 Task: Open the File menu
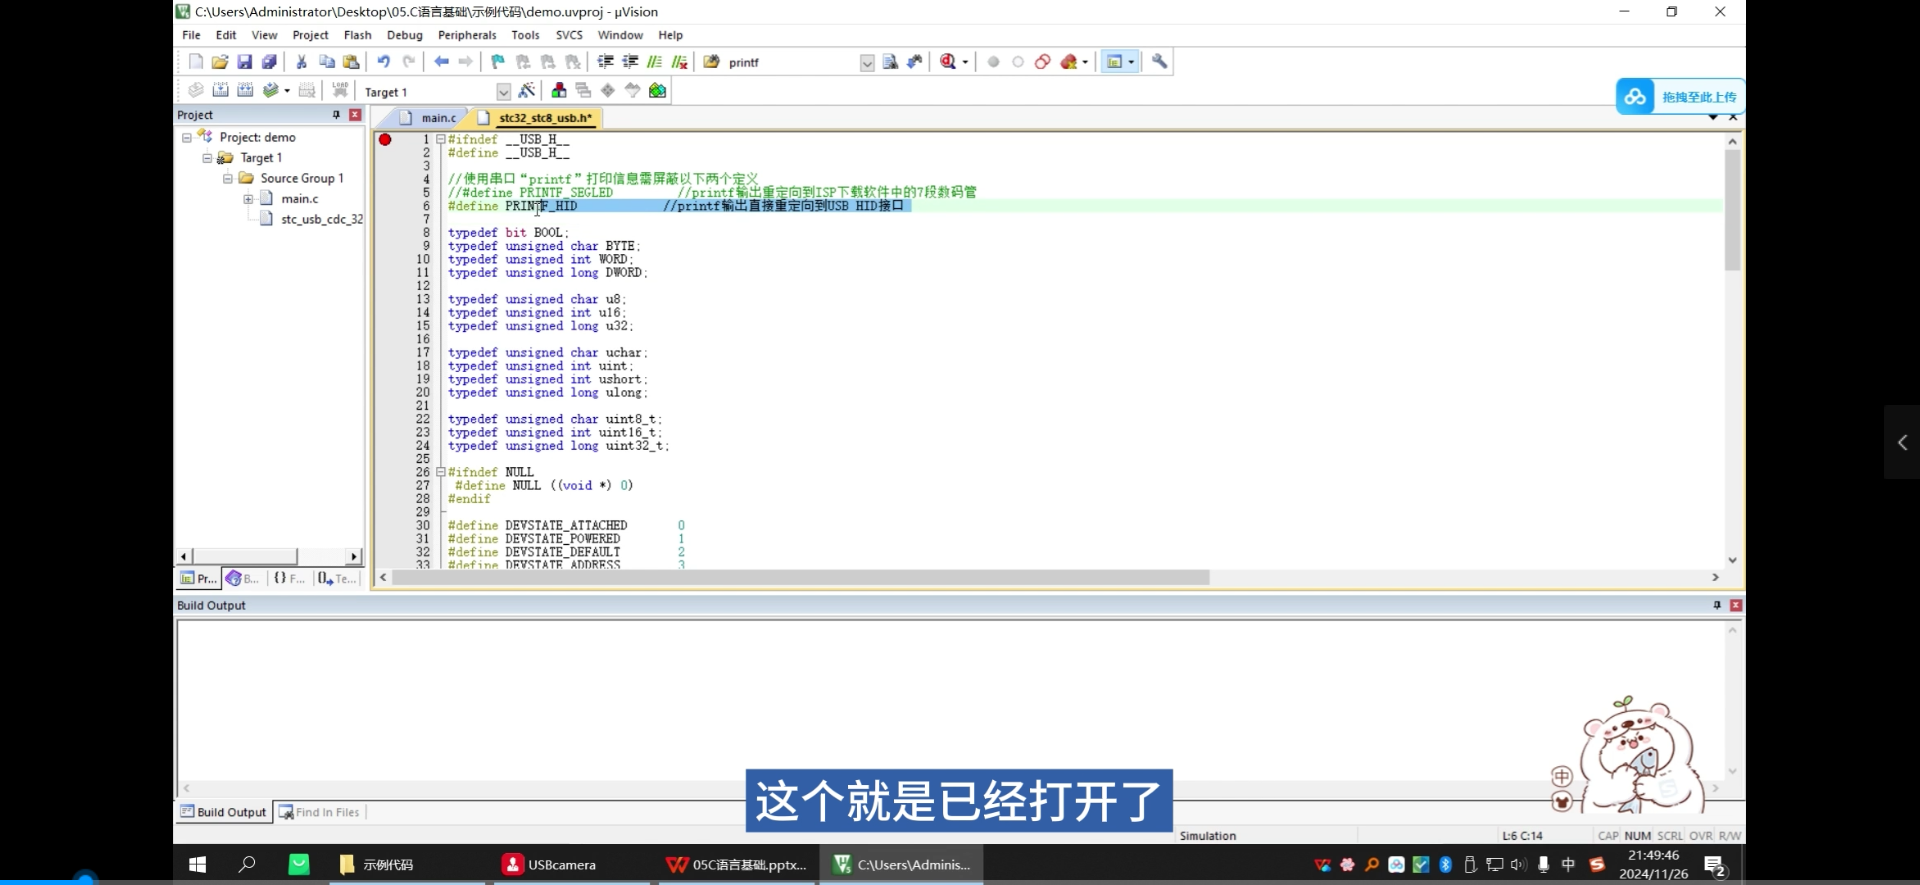click(191, 35)
